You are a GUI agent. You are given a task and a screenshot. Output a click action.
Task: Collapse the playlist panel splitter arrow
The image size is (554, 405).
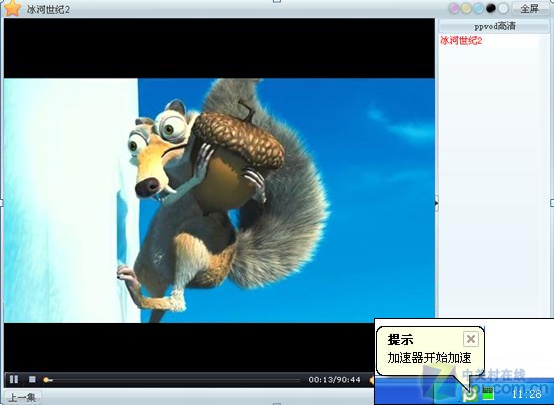437,203
